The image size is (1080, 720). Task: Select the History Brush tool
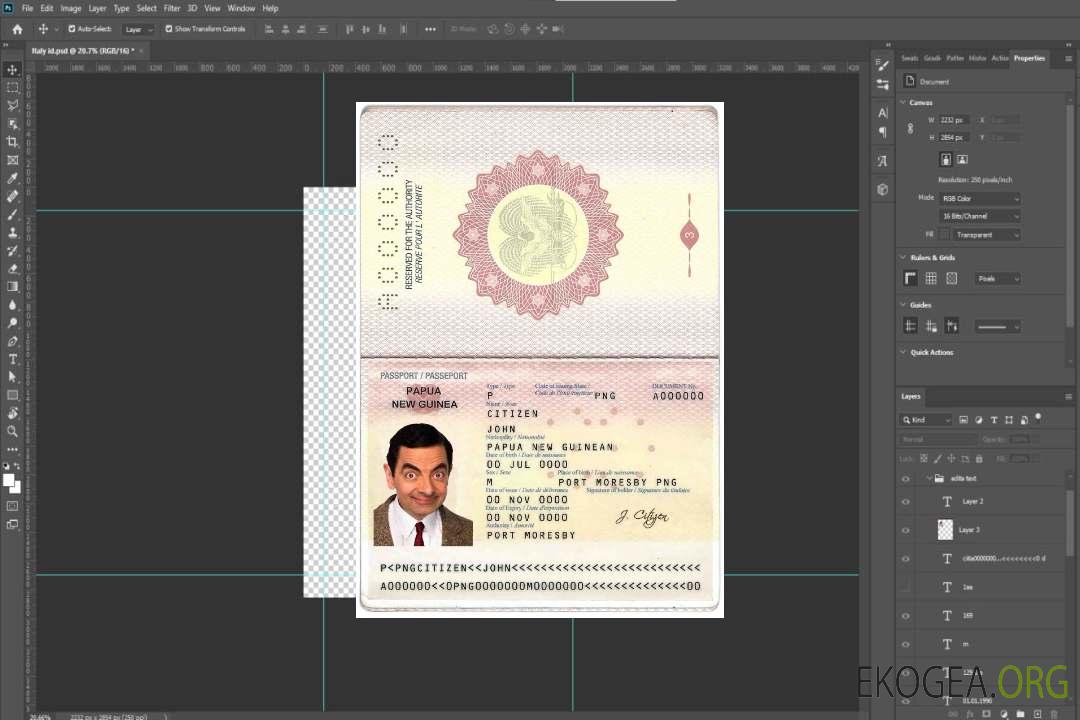(12, 251)
